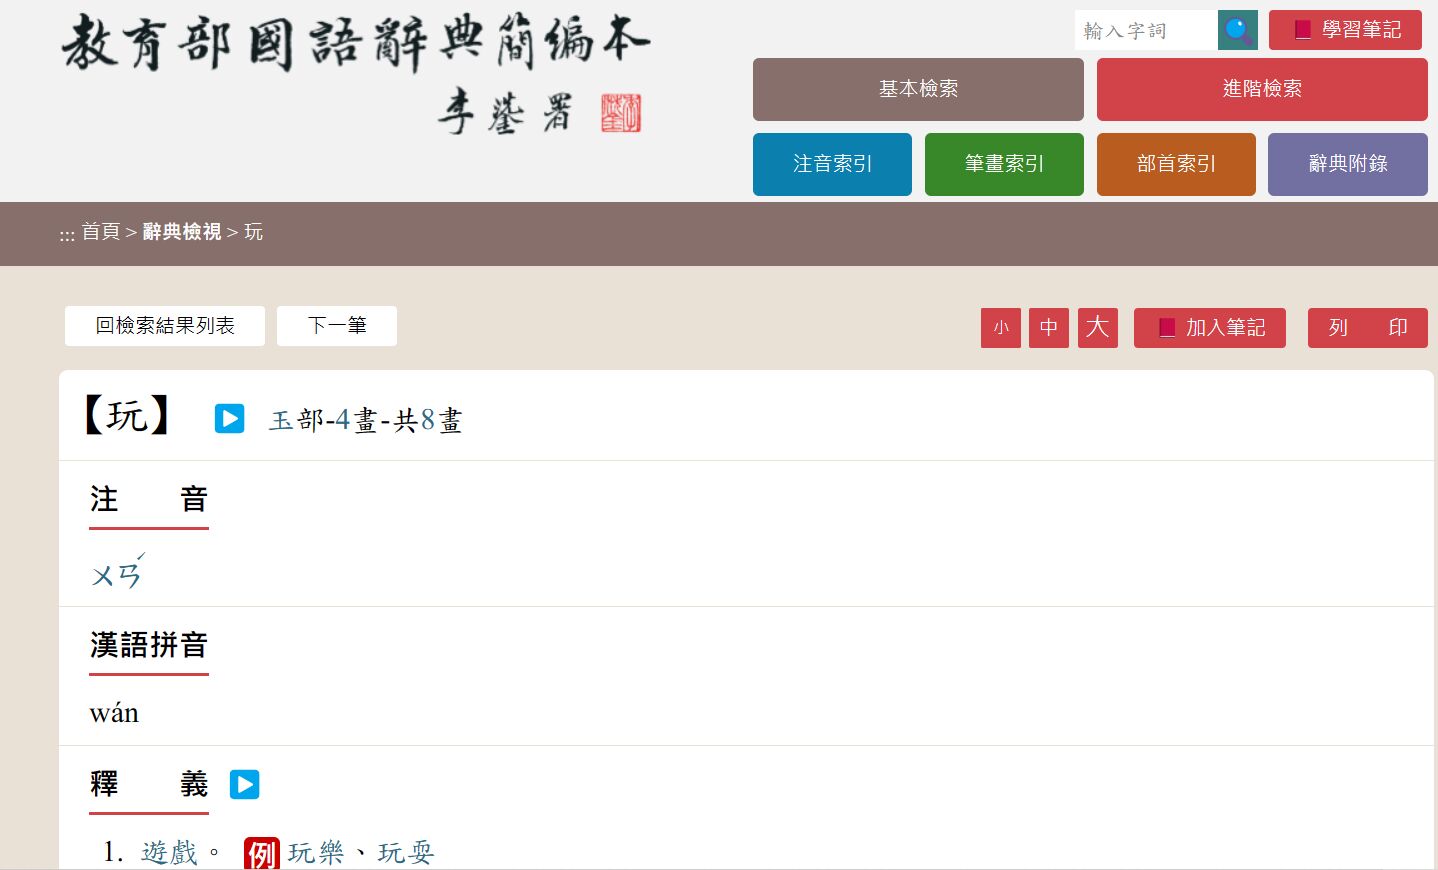This screenshot has height=870, width=1438.
Task: Open the 筆畫索引 stroke index
Action: (x=1004, y=164)
